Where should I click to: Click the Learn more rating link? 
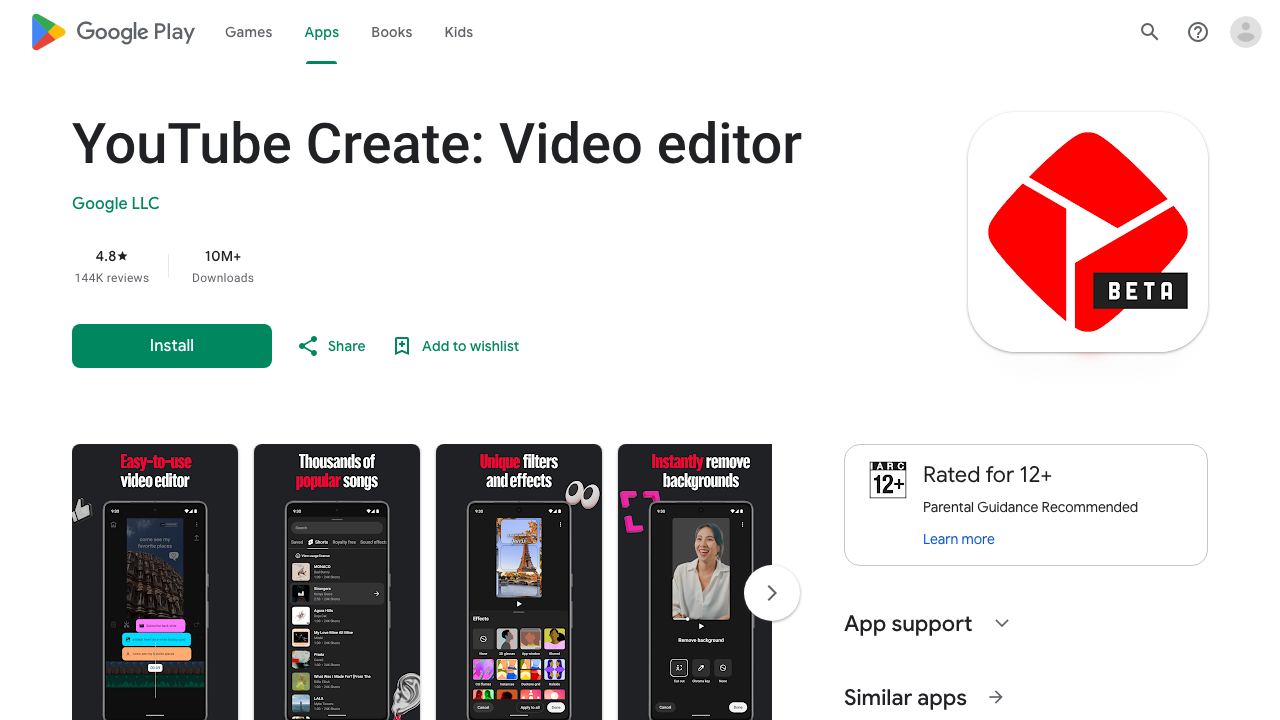click(959, 539)
